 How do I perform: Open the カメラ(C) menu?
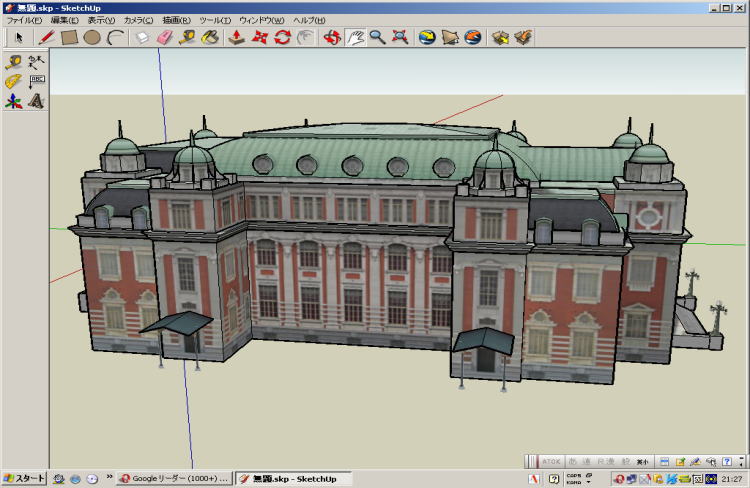tap(137, 20)
